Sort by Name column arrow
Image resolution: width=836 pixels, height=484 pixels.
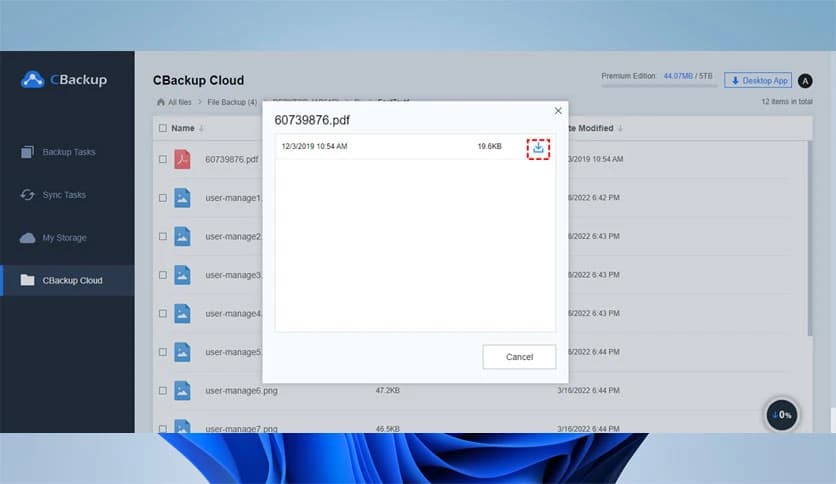[x=201, y=129]
